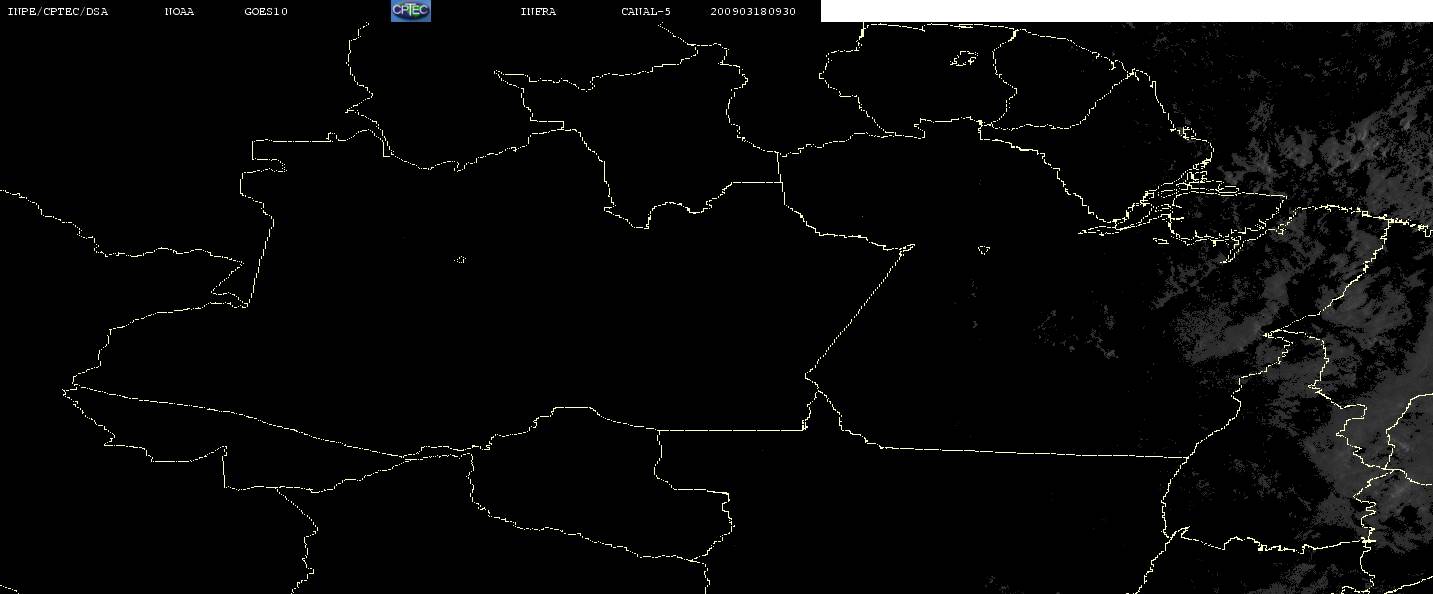The height and width of the screenshot is (594, 1433).
Task: Click the INFRA channel type label
Action: pyautogui.click(x=538, y=12)
